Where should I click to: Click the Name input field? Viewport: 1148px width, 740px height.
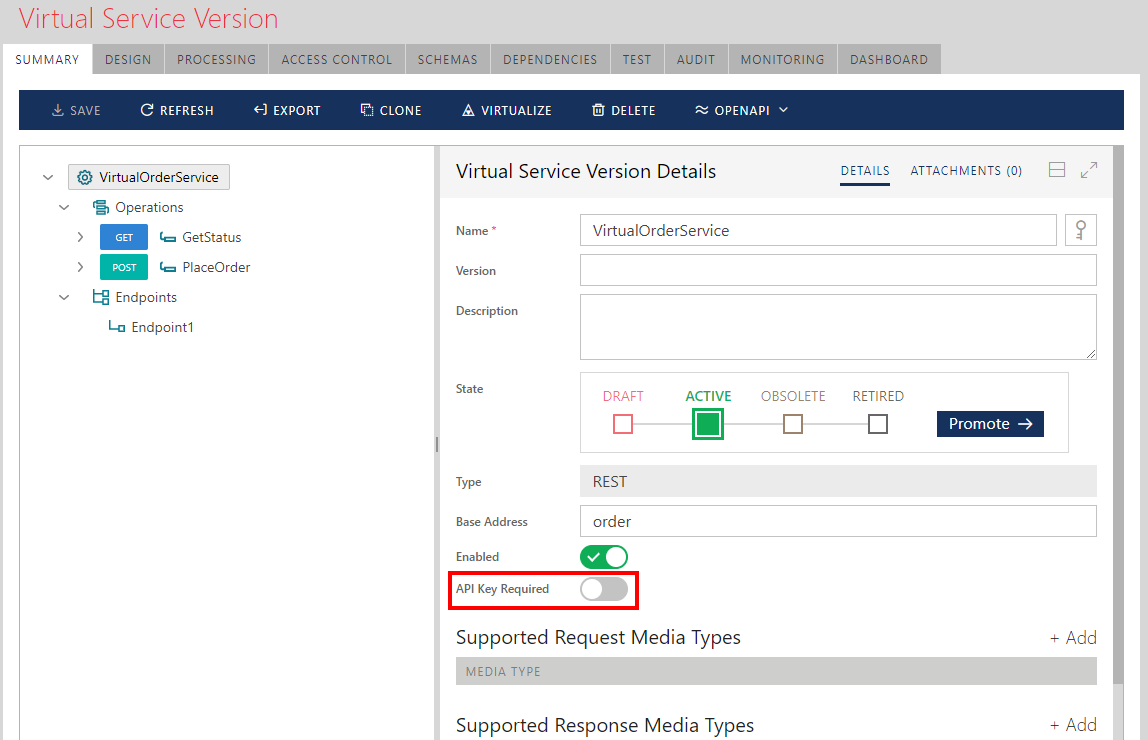pos(819,231)
